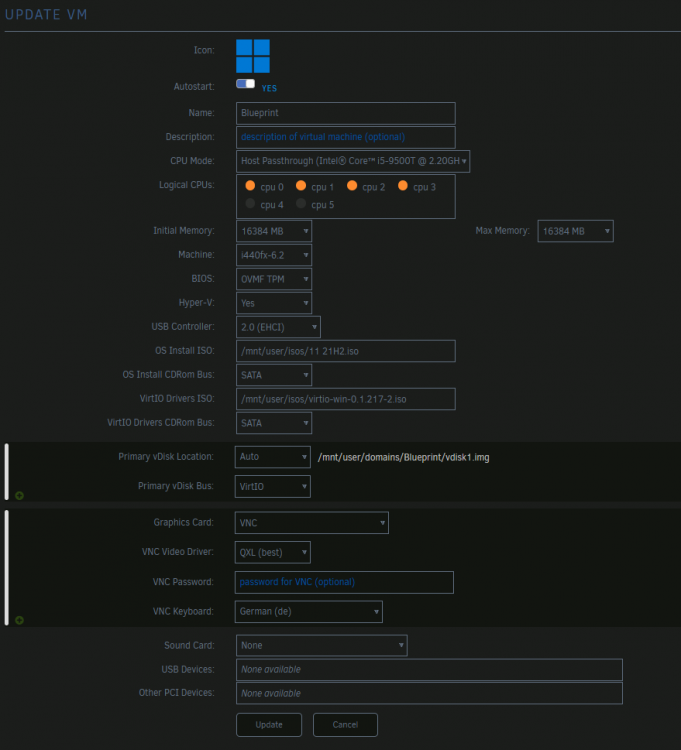This screenshot has height=750, width=681.
Task: Add another vDisk with the green plus icon
Action: click(19, 496)
